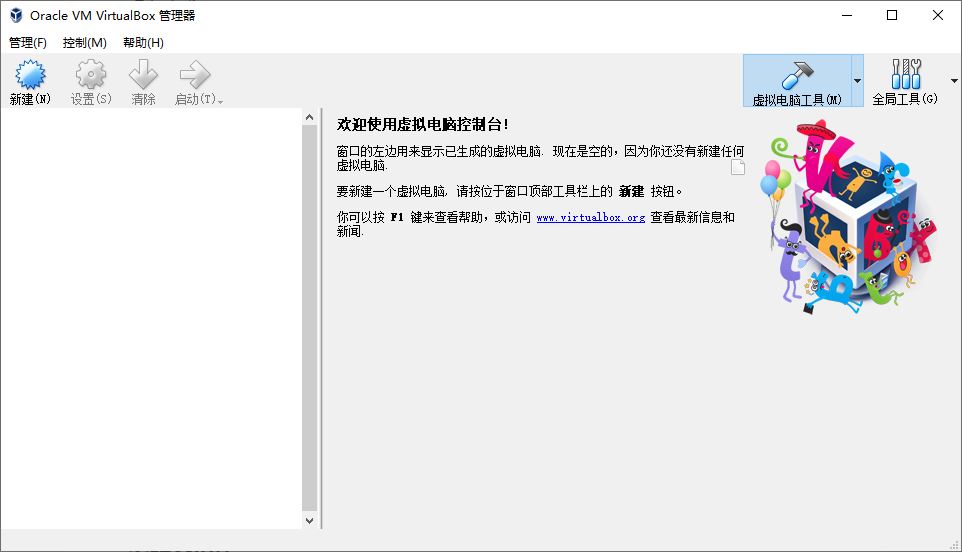Follow the www.virtualbox.org link
Image resolution: width=962 pixels, height=552 pixels.
[x=591, y=217]
